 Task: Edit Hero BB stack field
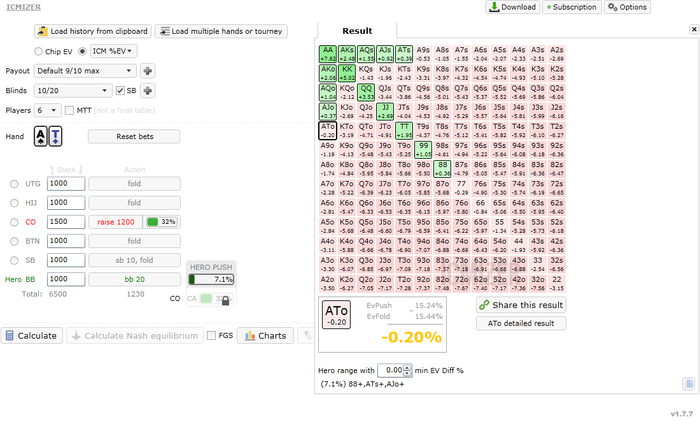[66, 279]
